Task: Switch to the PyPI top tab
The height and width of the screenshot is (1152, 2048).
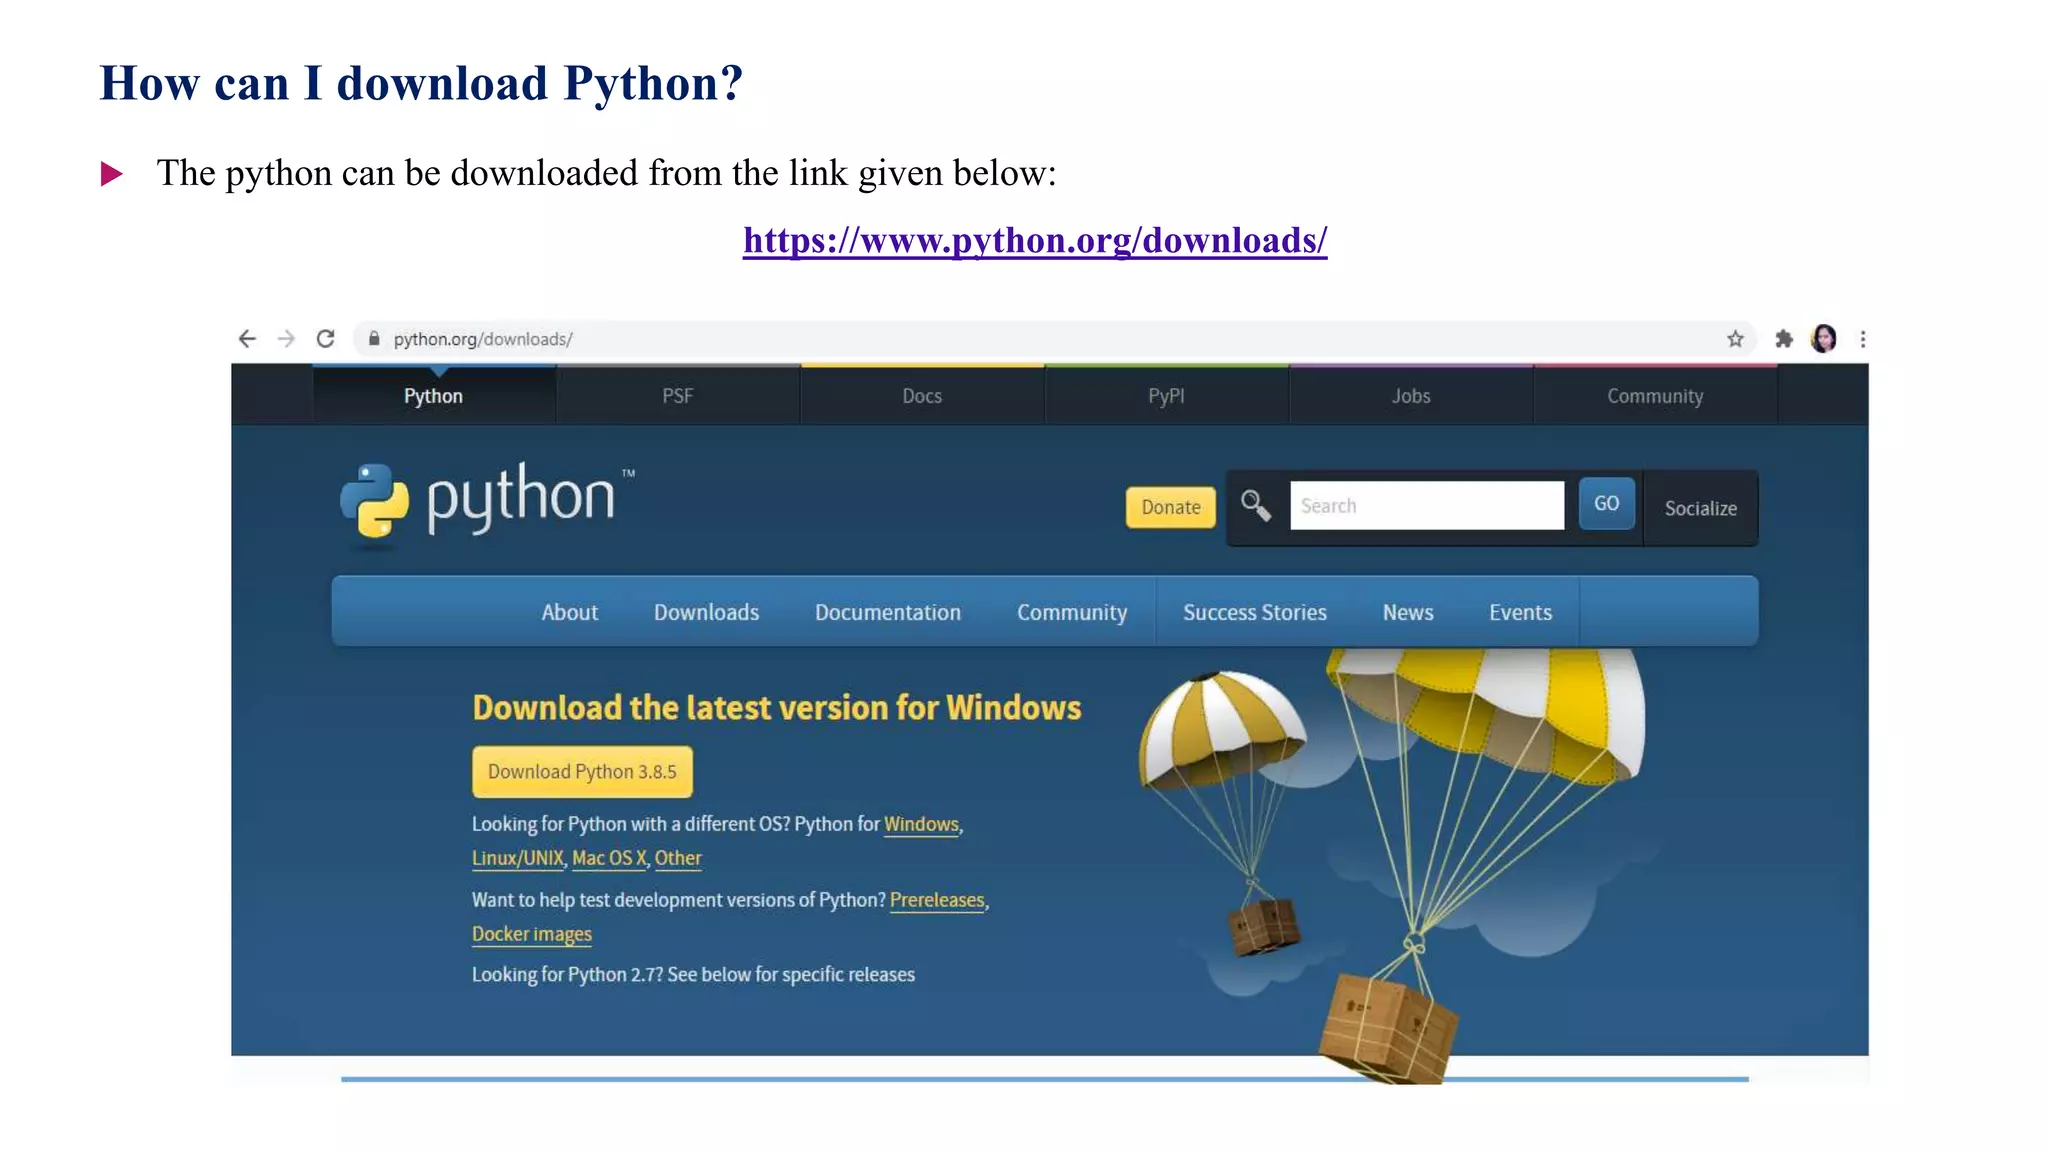Action: point(1166,396)
